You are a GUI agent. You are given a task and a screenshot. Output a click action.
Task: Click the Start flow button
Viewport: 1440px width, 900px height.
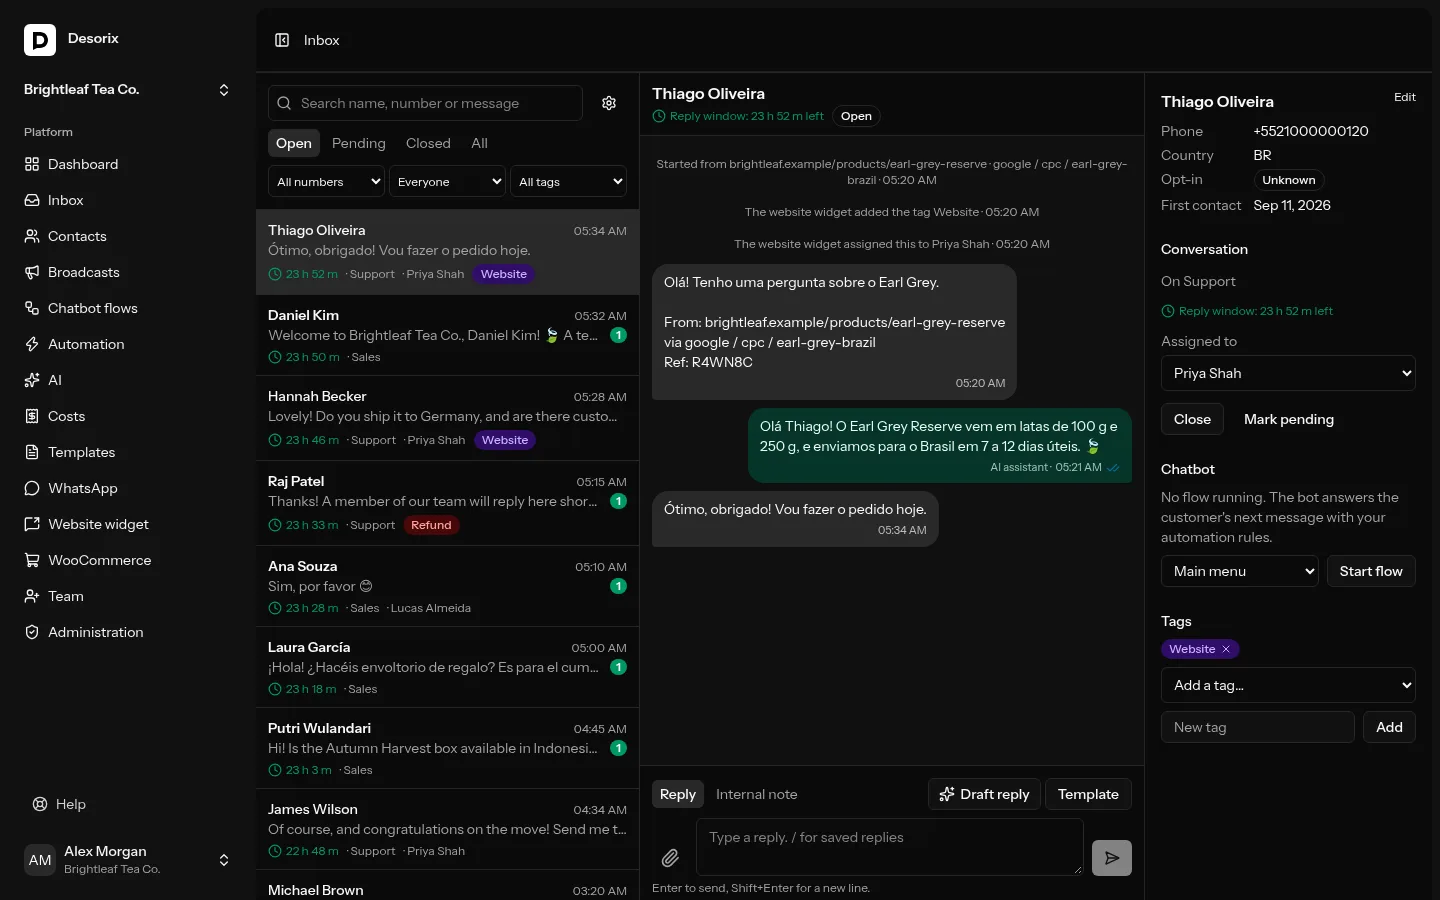(1371, 571)
